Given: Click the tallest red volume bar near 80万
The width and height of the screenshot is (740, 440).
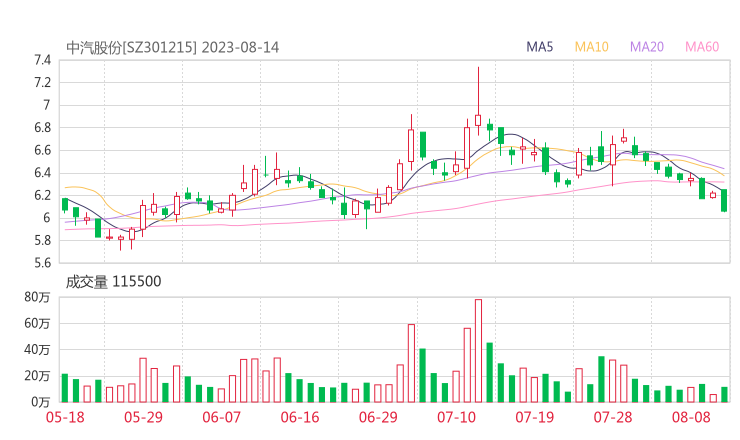Looking at the screenshot, I should [478, 350].
